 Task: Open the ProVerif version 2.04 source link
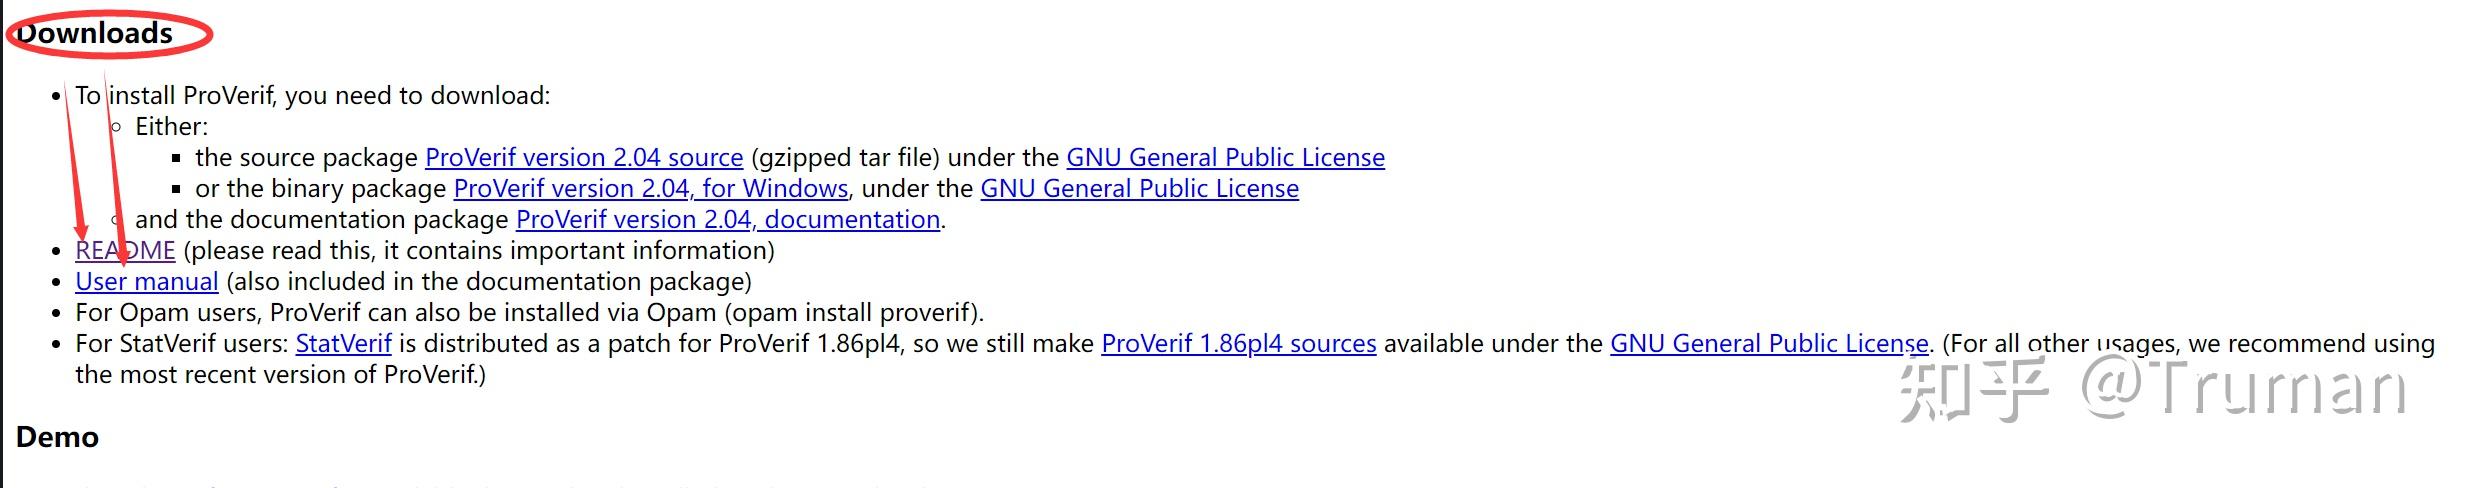coord(584,157)
